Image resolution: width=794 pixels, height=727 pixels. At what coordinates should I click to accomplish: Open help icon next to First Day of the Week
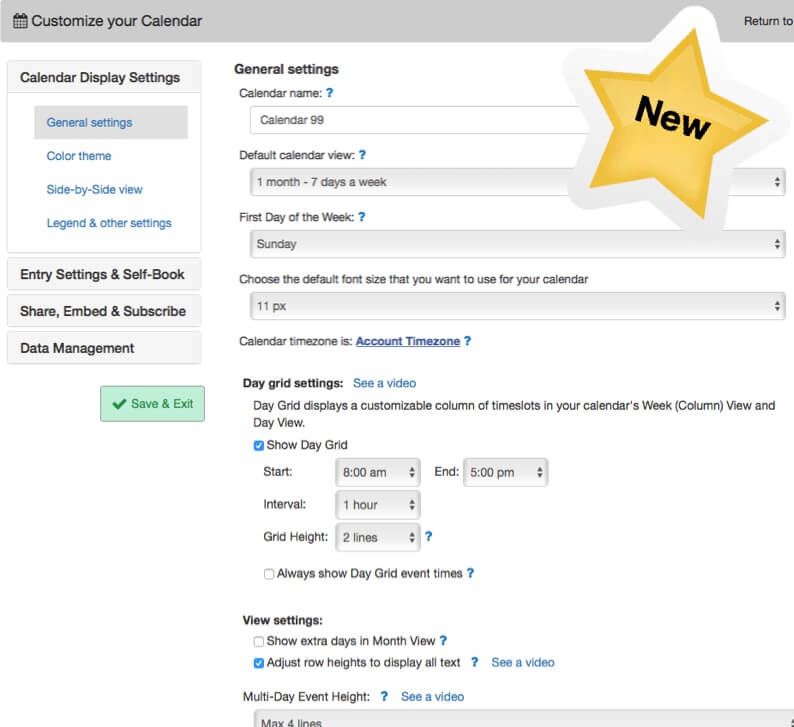[x=362, y=217]
